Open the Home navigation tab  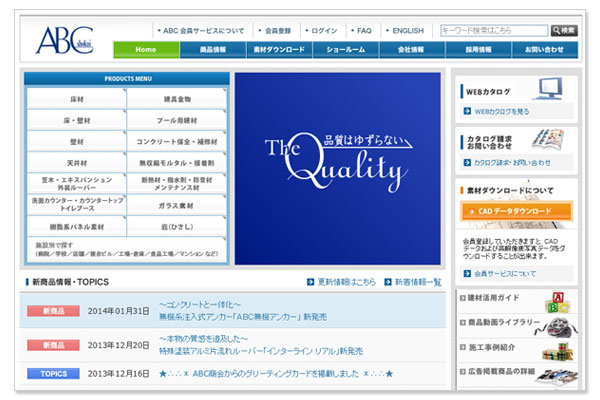pyautogui.click(x=146, y=49)
